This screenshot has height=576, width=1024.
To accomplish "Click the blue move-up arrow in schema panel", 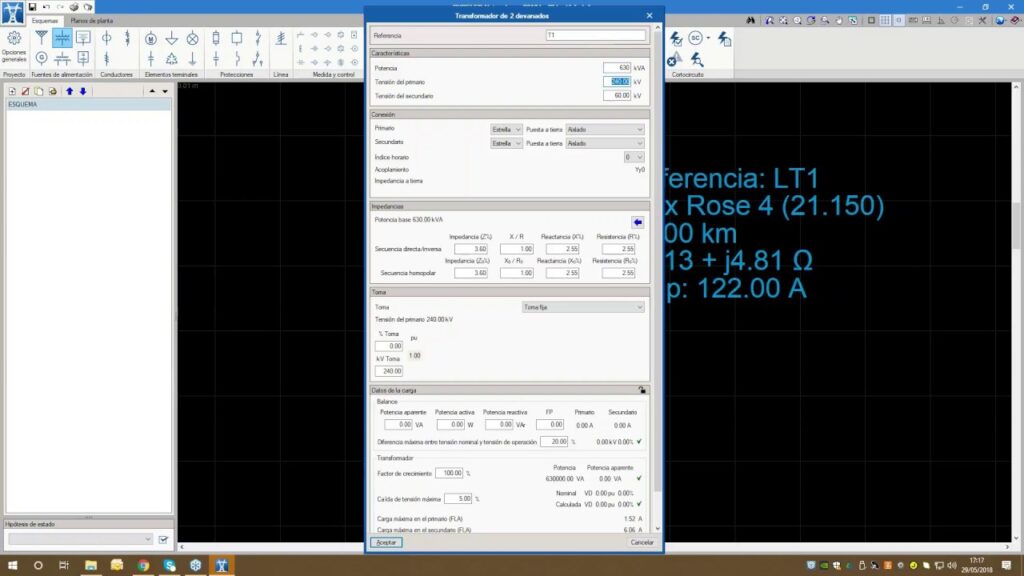I will tap(69, 91).
